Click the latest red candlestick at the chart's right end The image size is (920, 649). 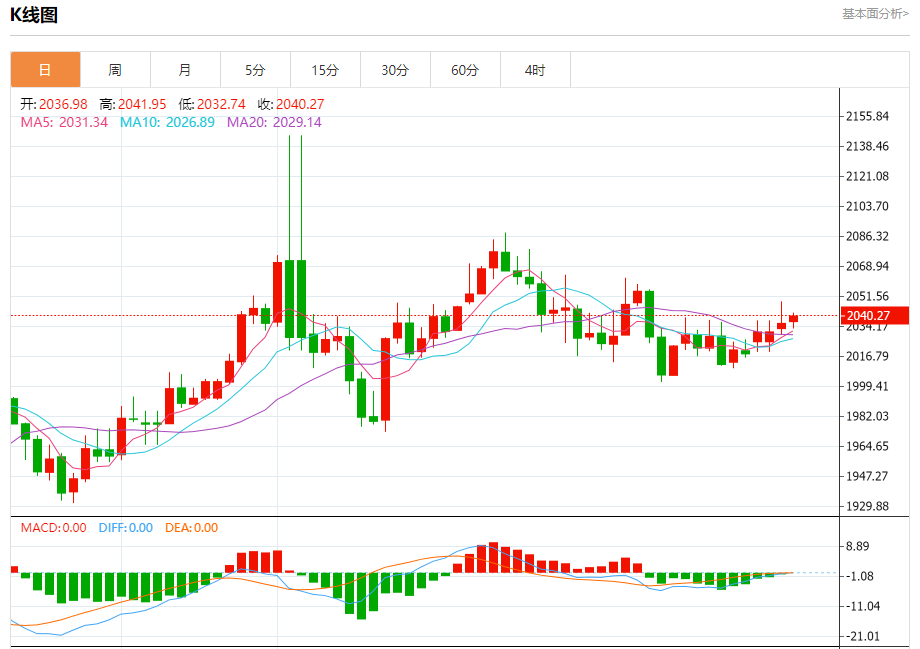(x=793, y=319)
